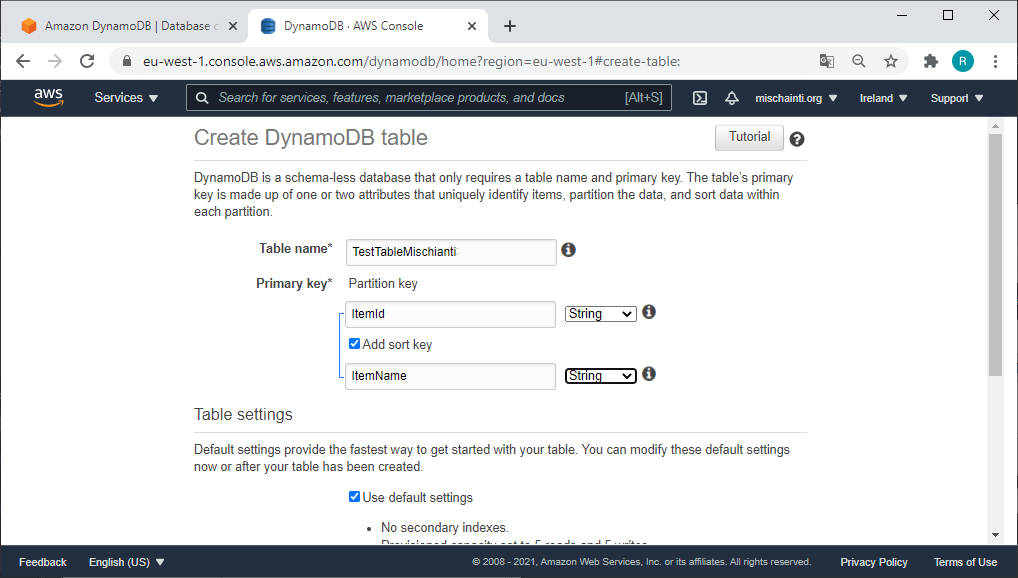Show info icon for partition key type

pos(649,312)
